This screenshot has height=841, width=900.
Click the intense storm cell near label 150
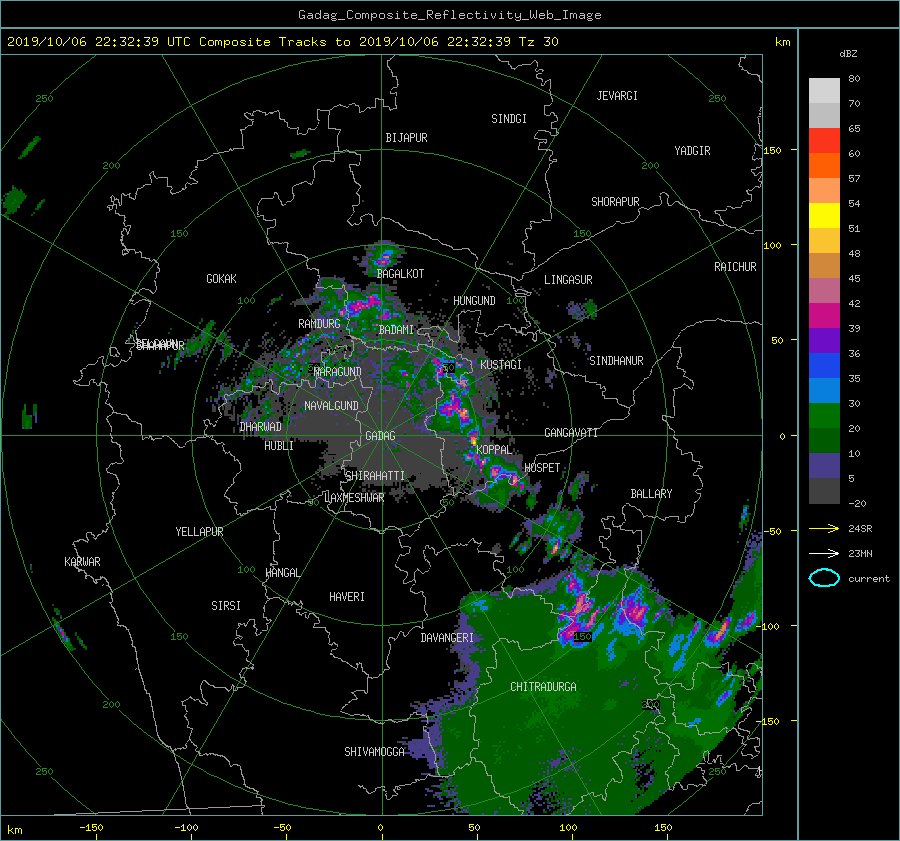coord(580,613)
